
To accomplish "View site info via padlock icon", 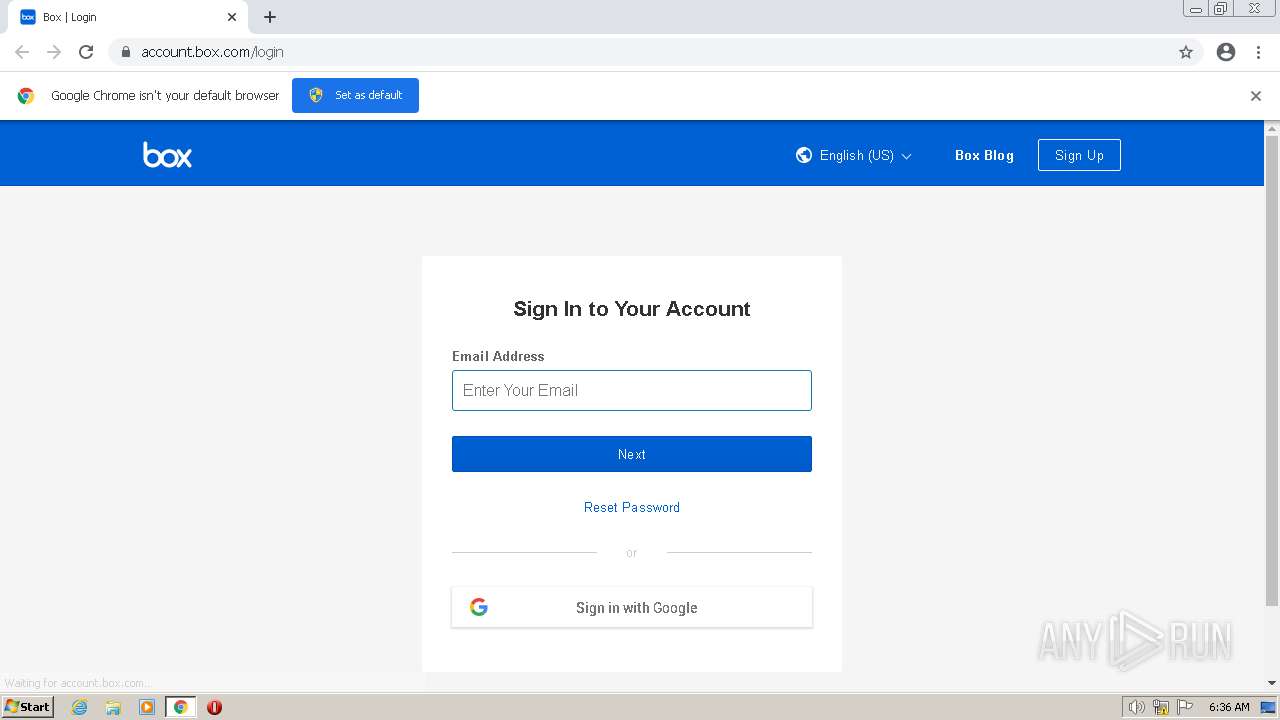I will [125, 52].
